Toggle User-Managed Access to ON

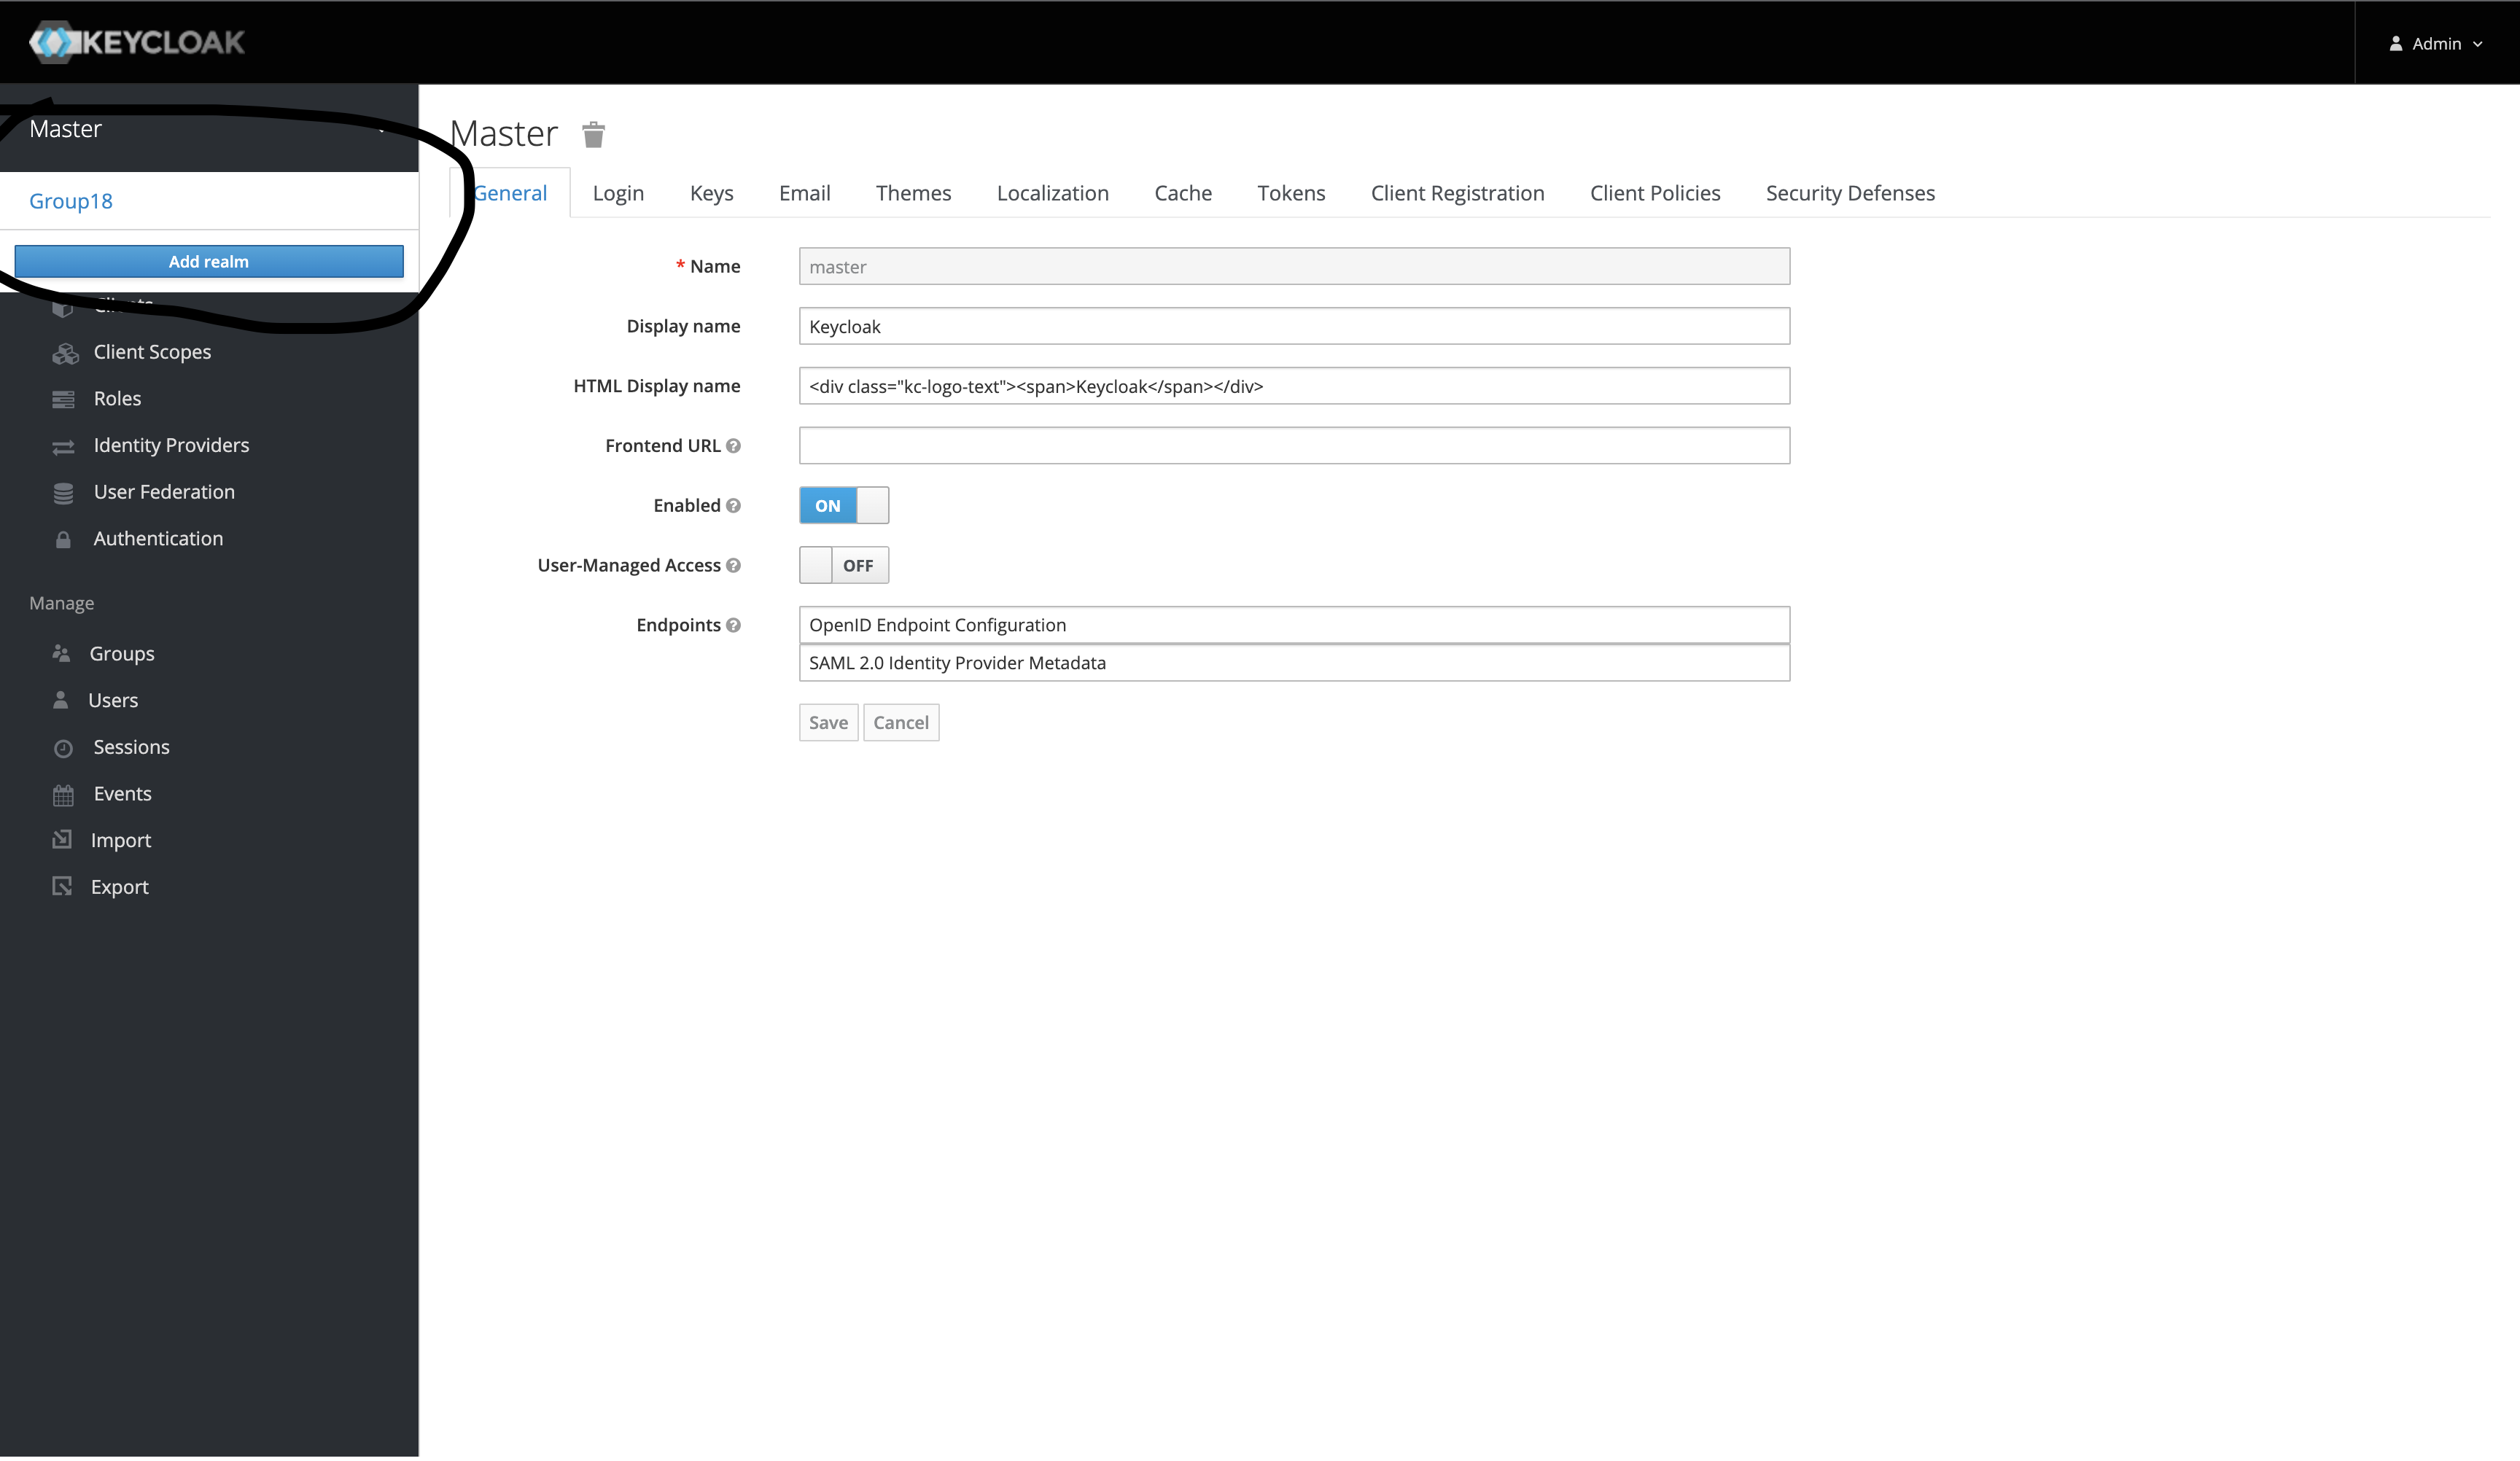[844, 564]
